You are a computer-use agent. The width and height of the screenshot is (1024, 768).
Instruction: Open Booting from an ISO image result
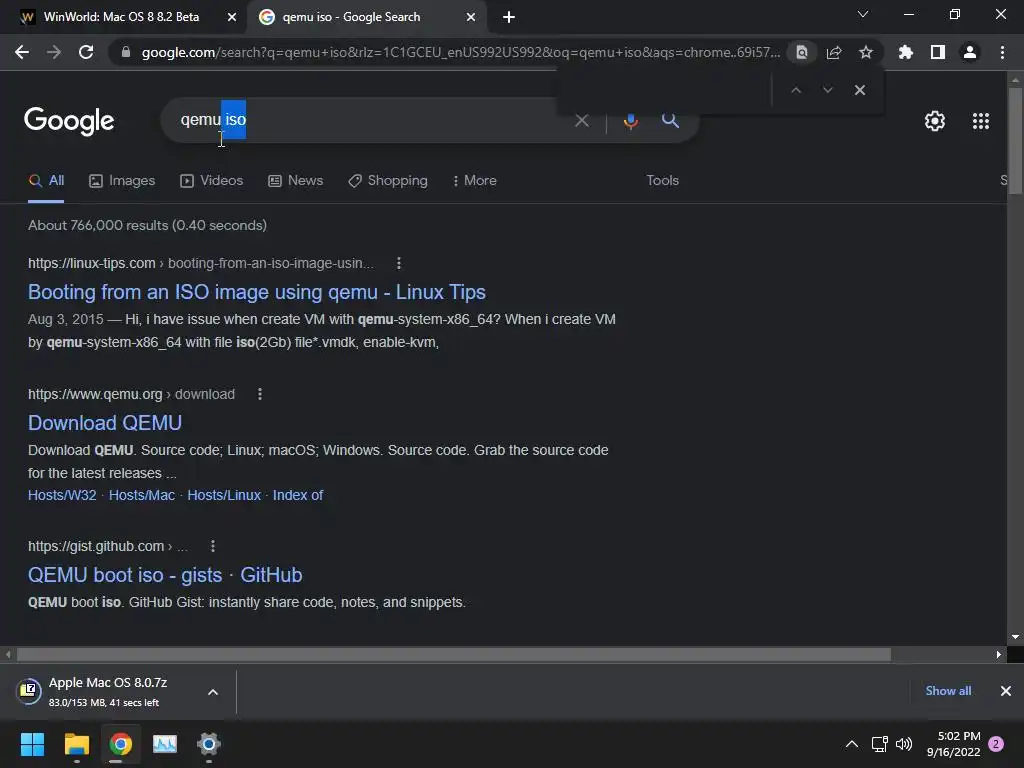[257, 292]
